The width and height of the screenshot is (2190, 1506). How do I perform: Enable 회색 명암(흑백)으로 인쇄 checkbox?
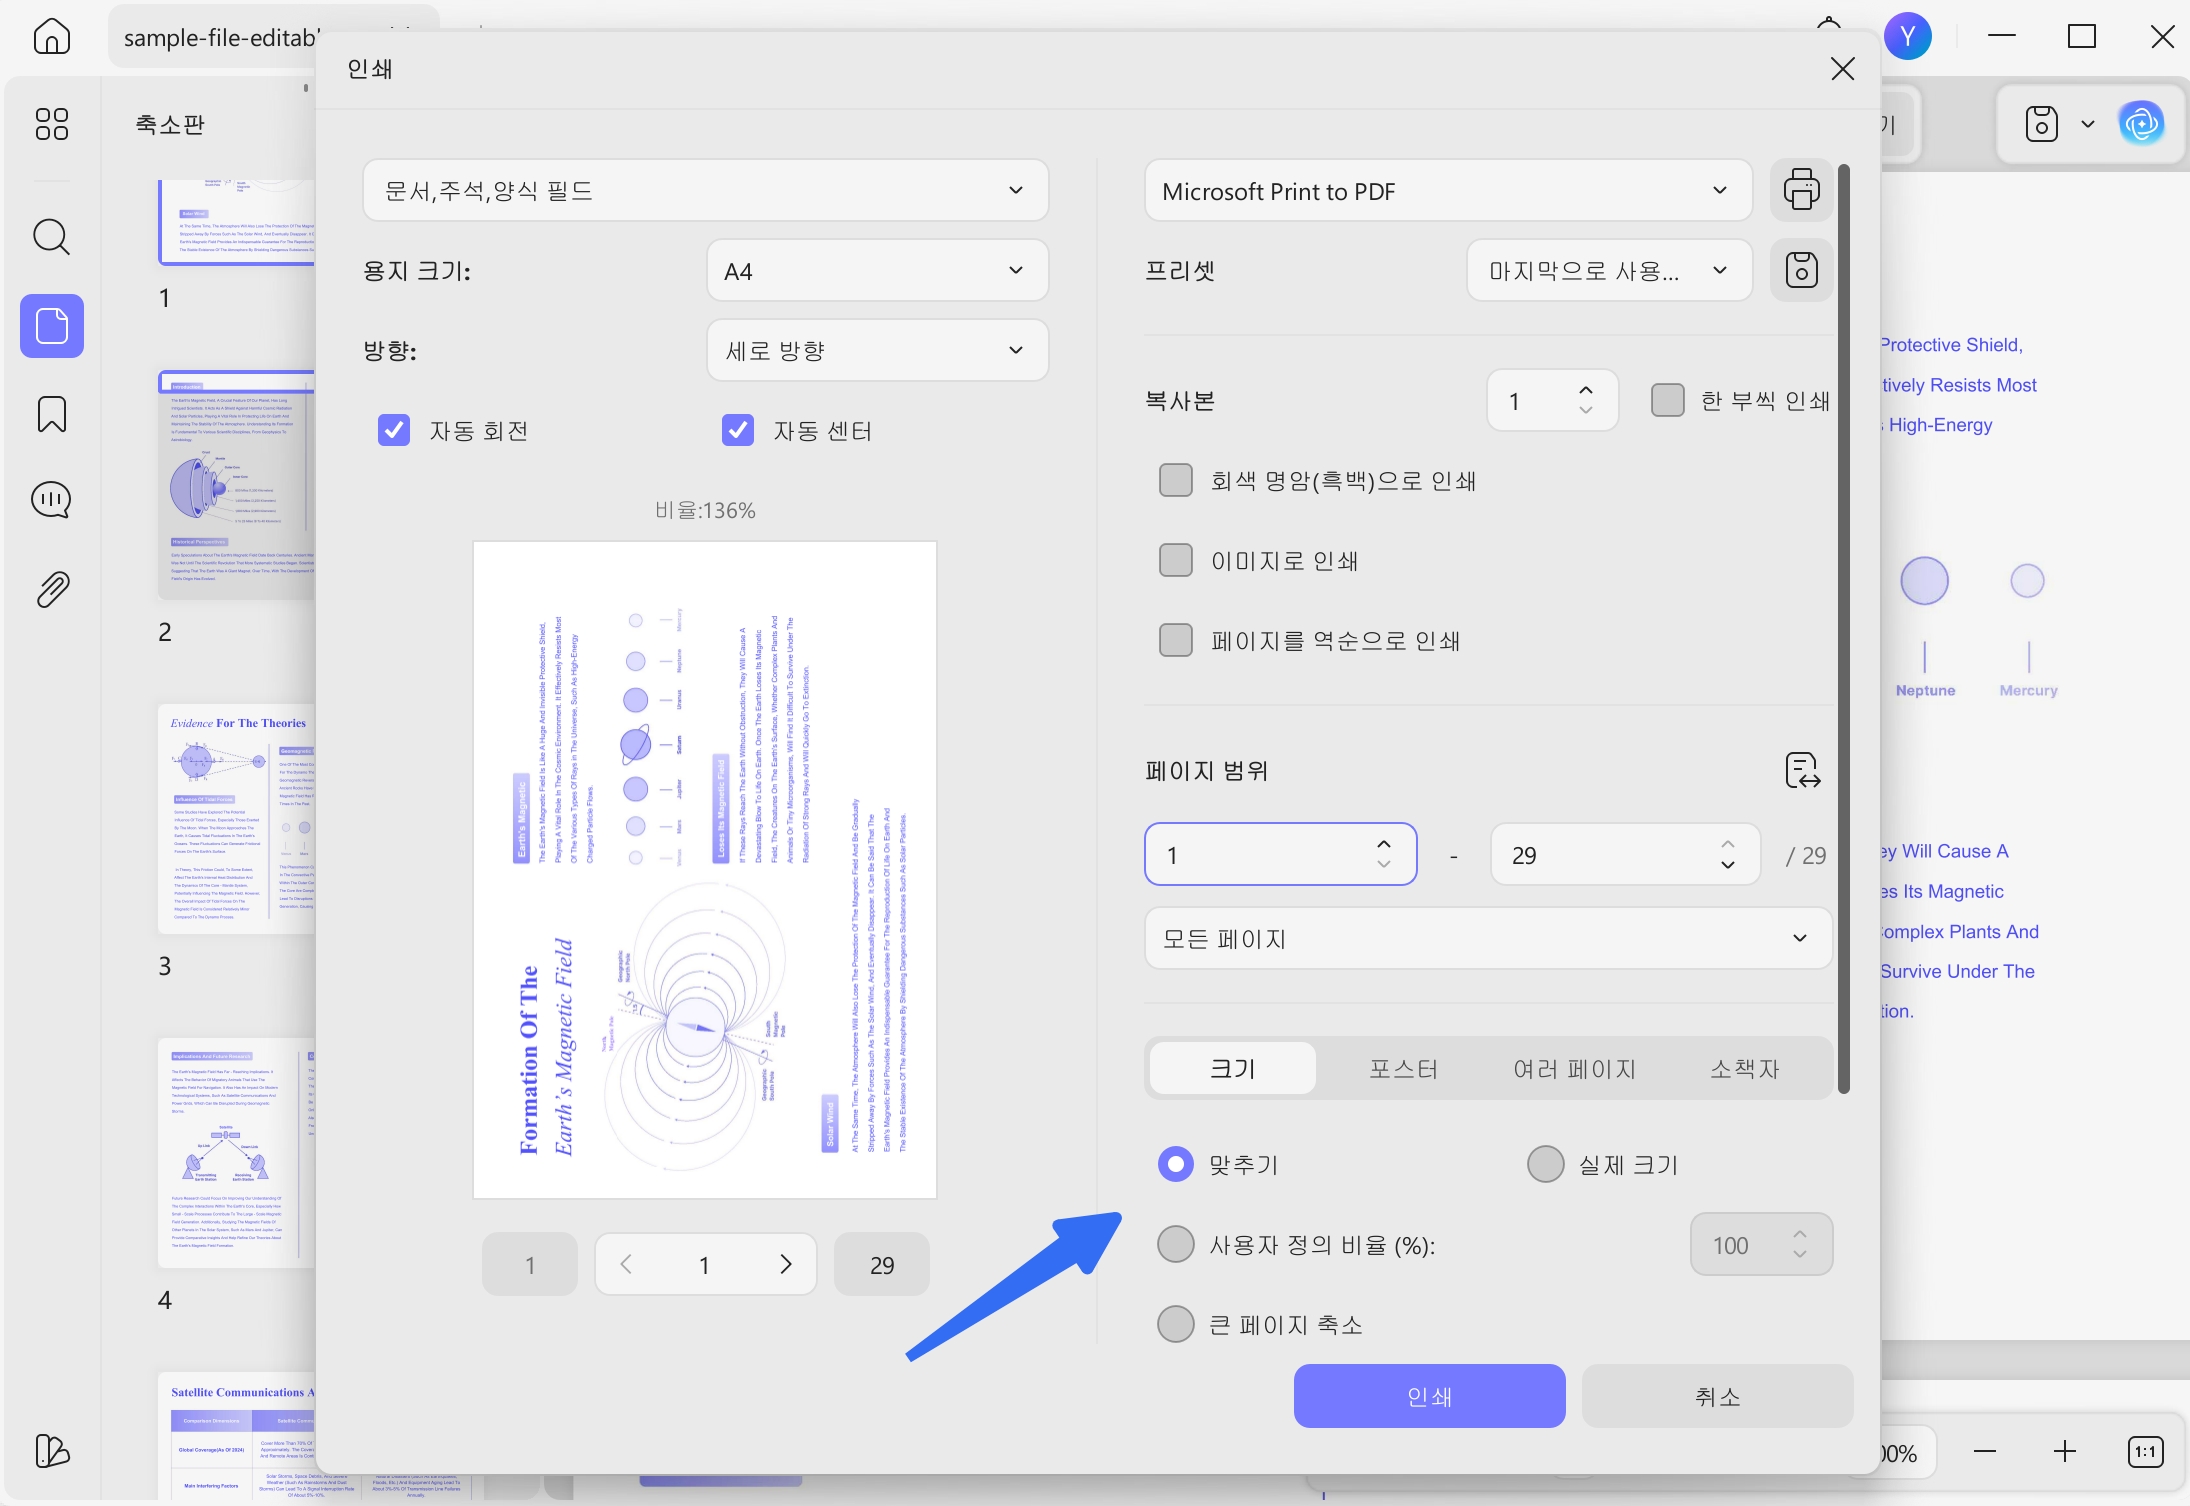coord(1176,480)
